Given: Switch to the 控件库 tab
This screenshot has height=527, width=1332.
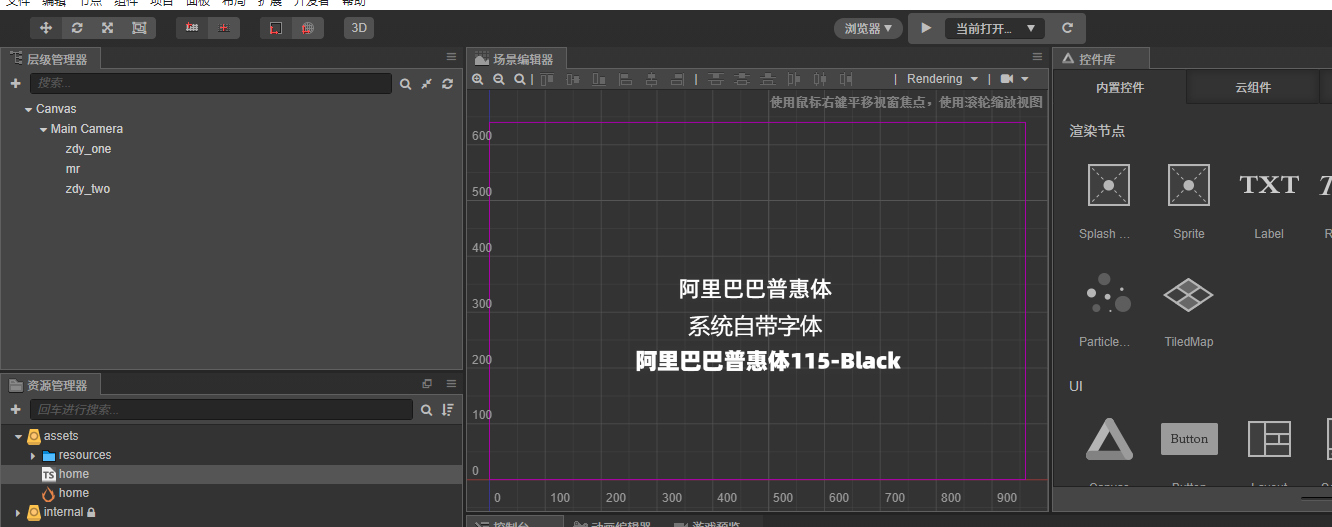Looking at the screenshot, I should tap(1101, 59).
